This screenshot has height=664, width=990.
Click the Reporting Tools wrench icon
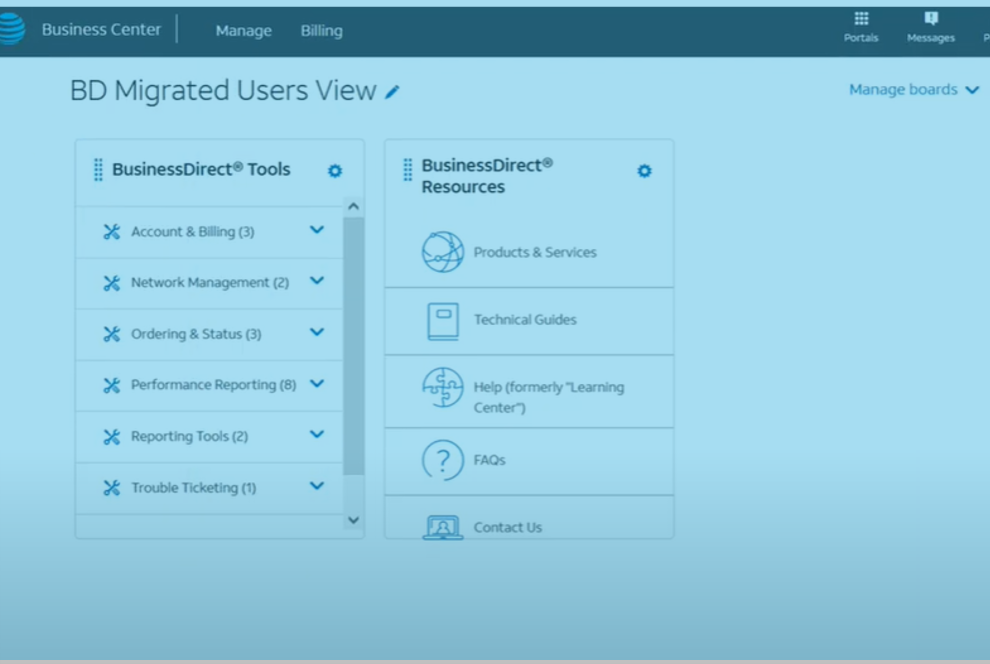coord(112,436)
